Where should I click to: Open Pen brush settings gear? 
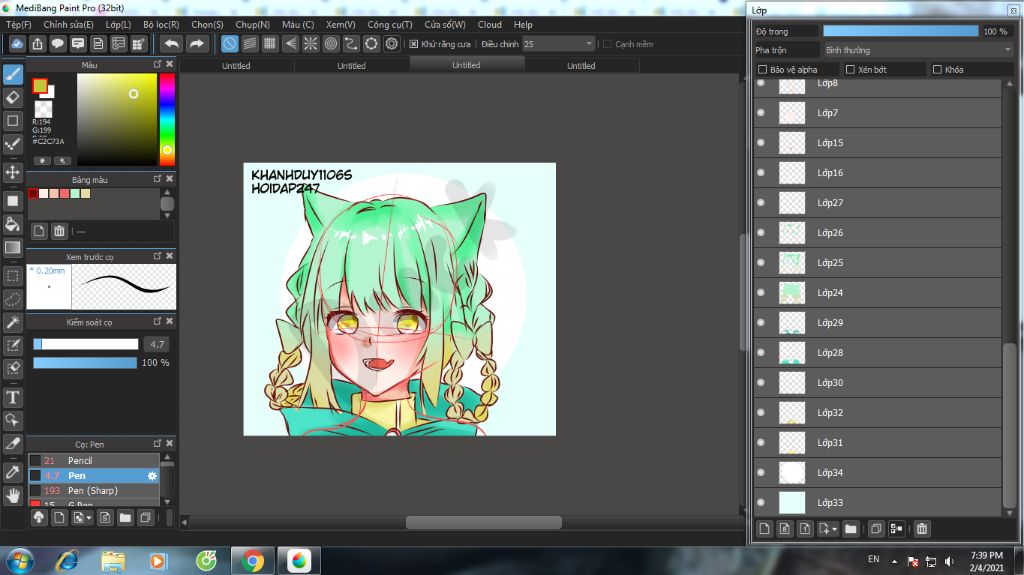coord(152,476)
